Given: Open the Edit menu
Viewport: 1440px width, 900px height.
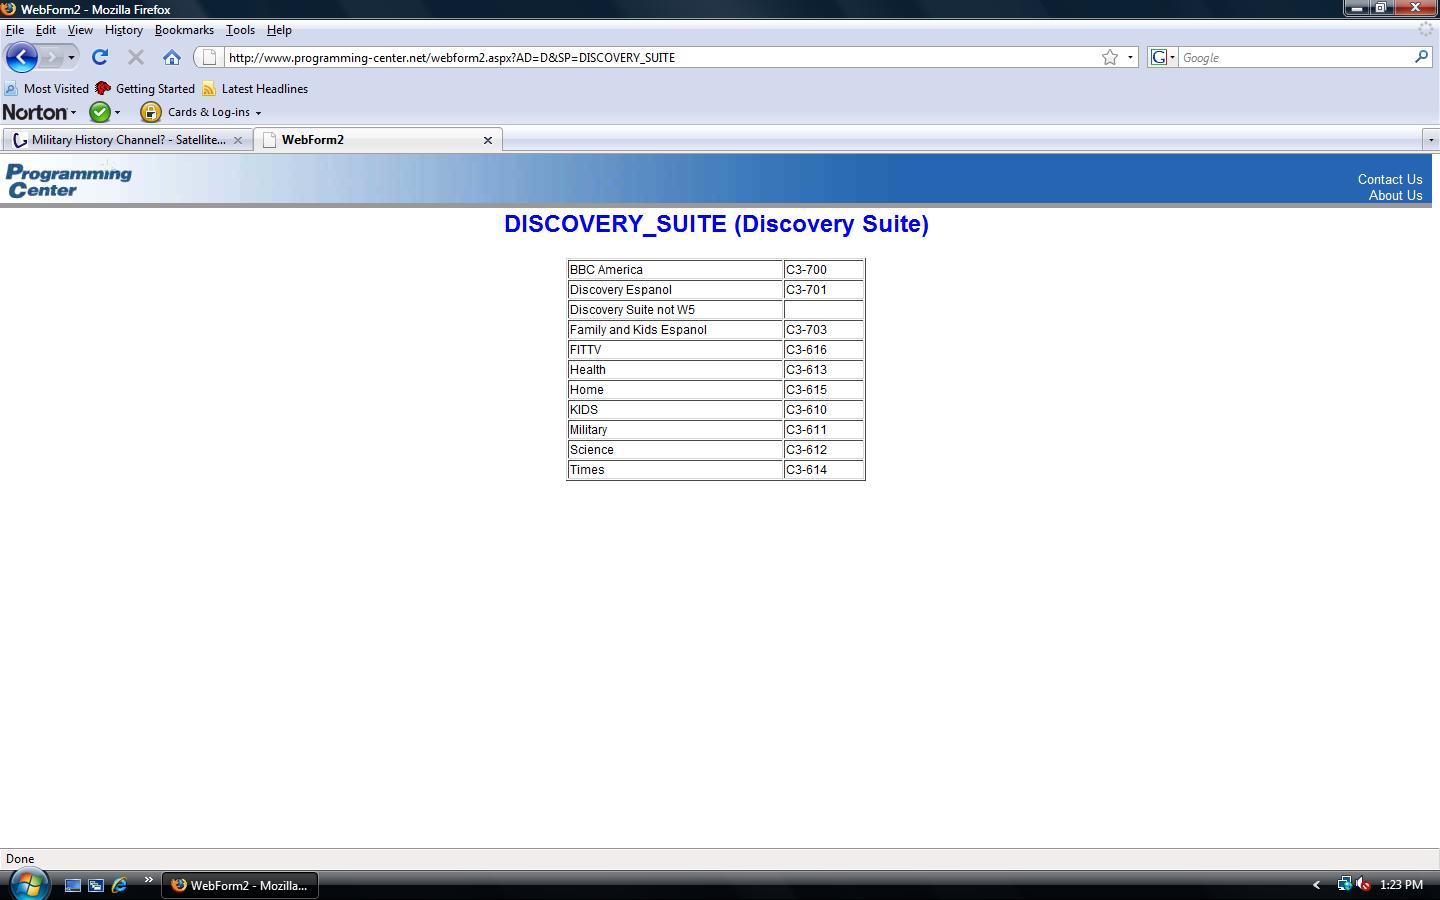Looking at the screenshot, I should 46,30.
